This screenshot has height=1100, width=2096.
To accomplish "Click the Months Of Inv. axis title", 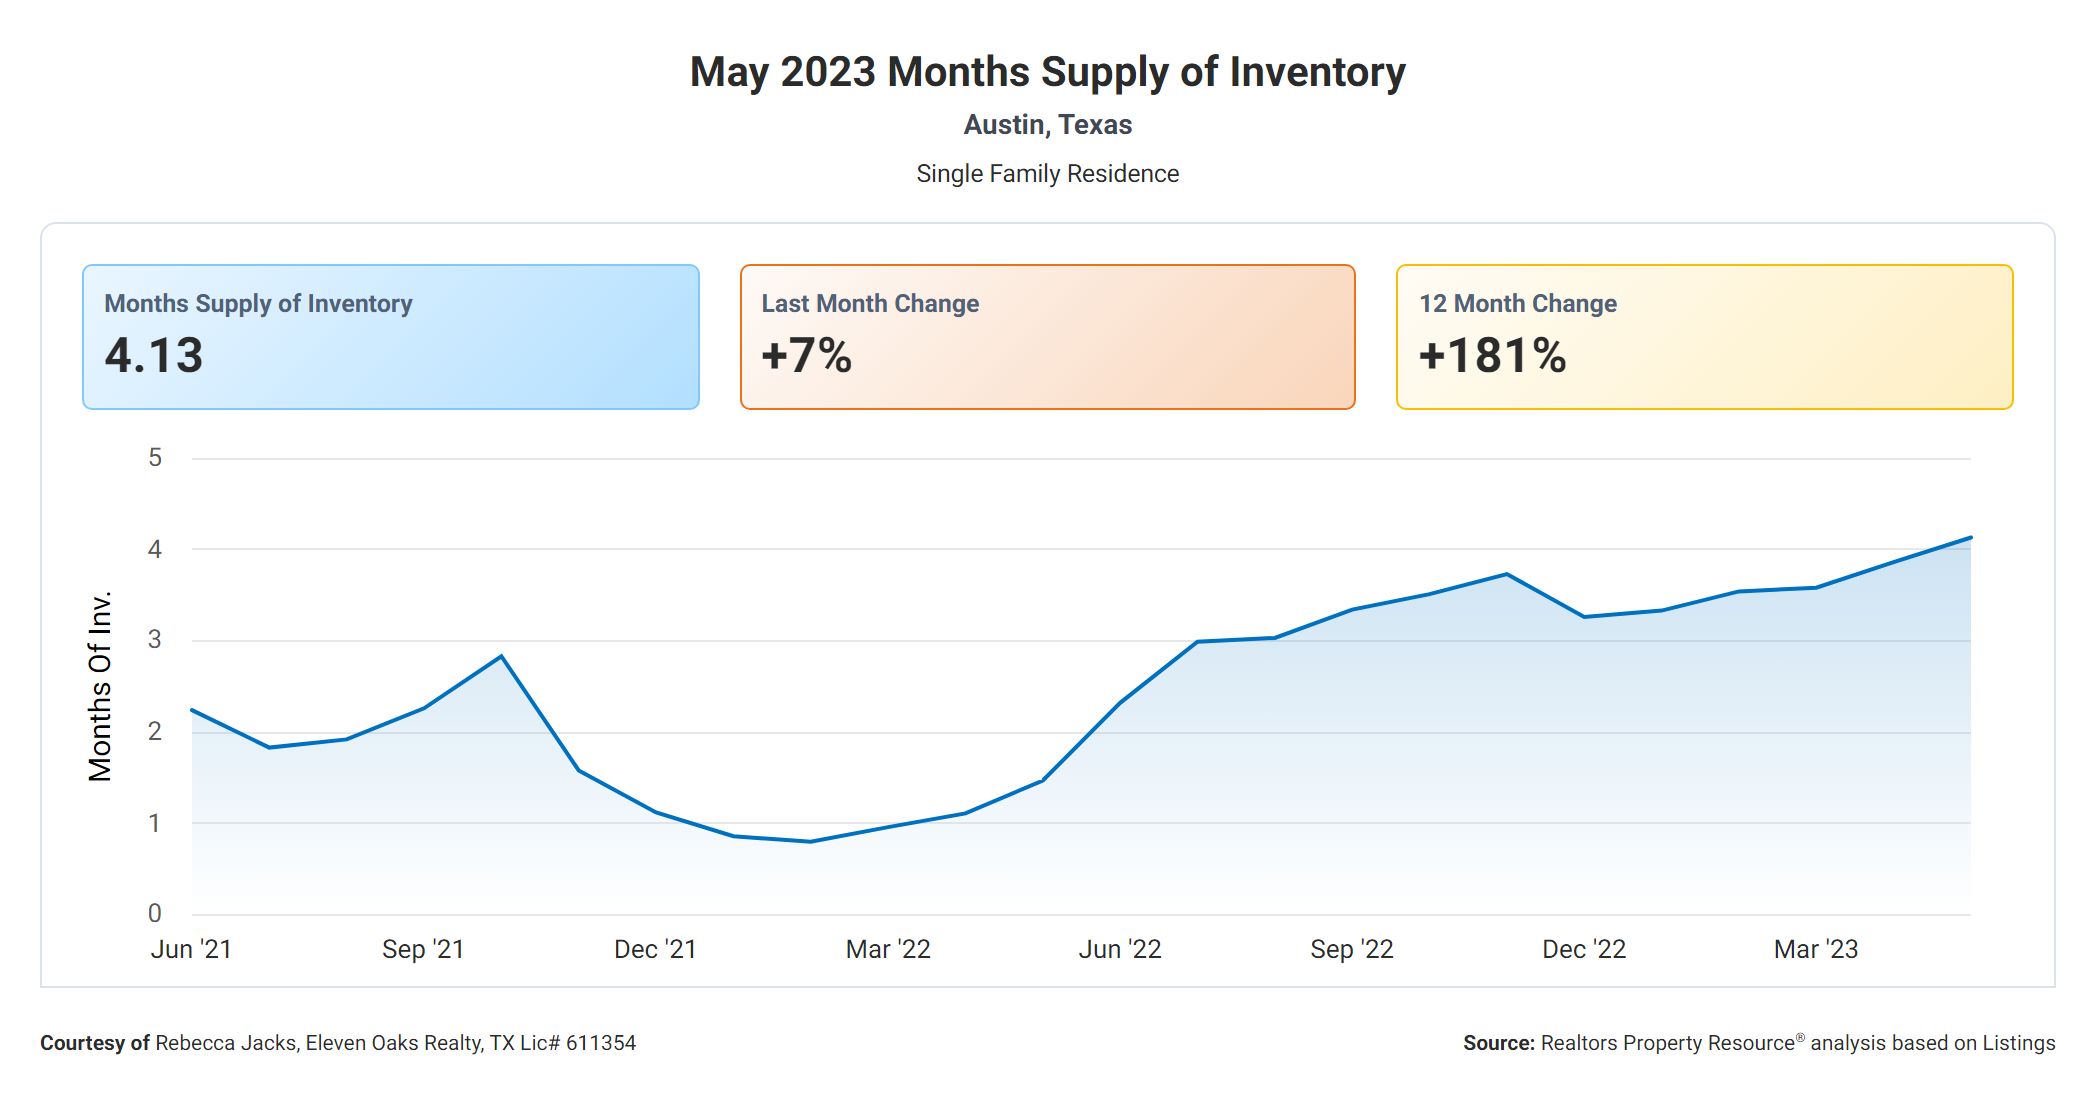I will tap(100, 686).
